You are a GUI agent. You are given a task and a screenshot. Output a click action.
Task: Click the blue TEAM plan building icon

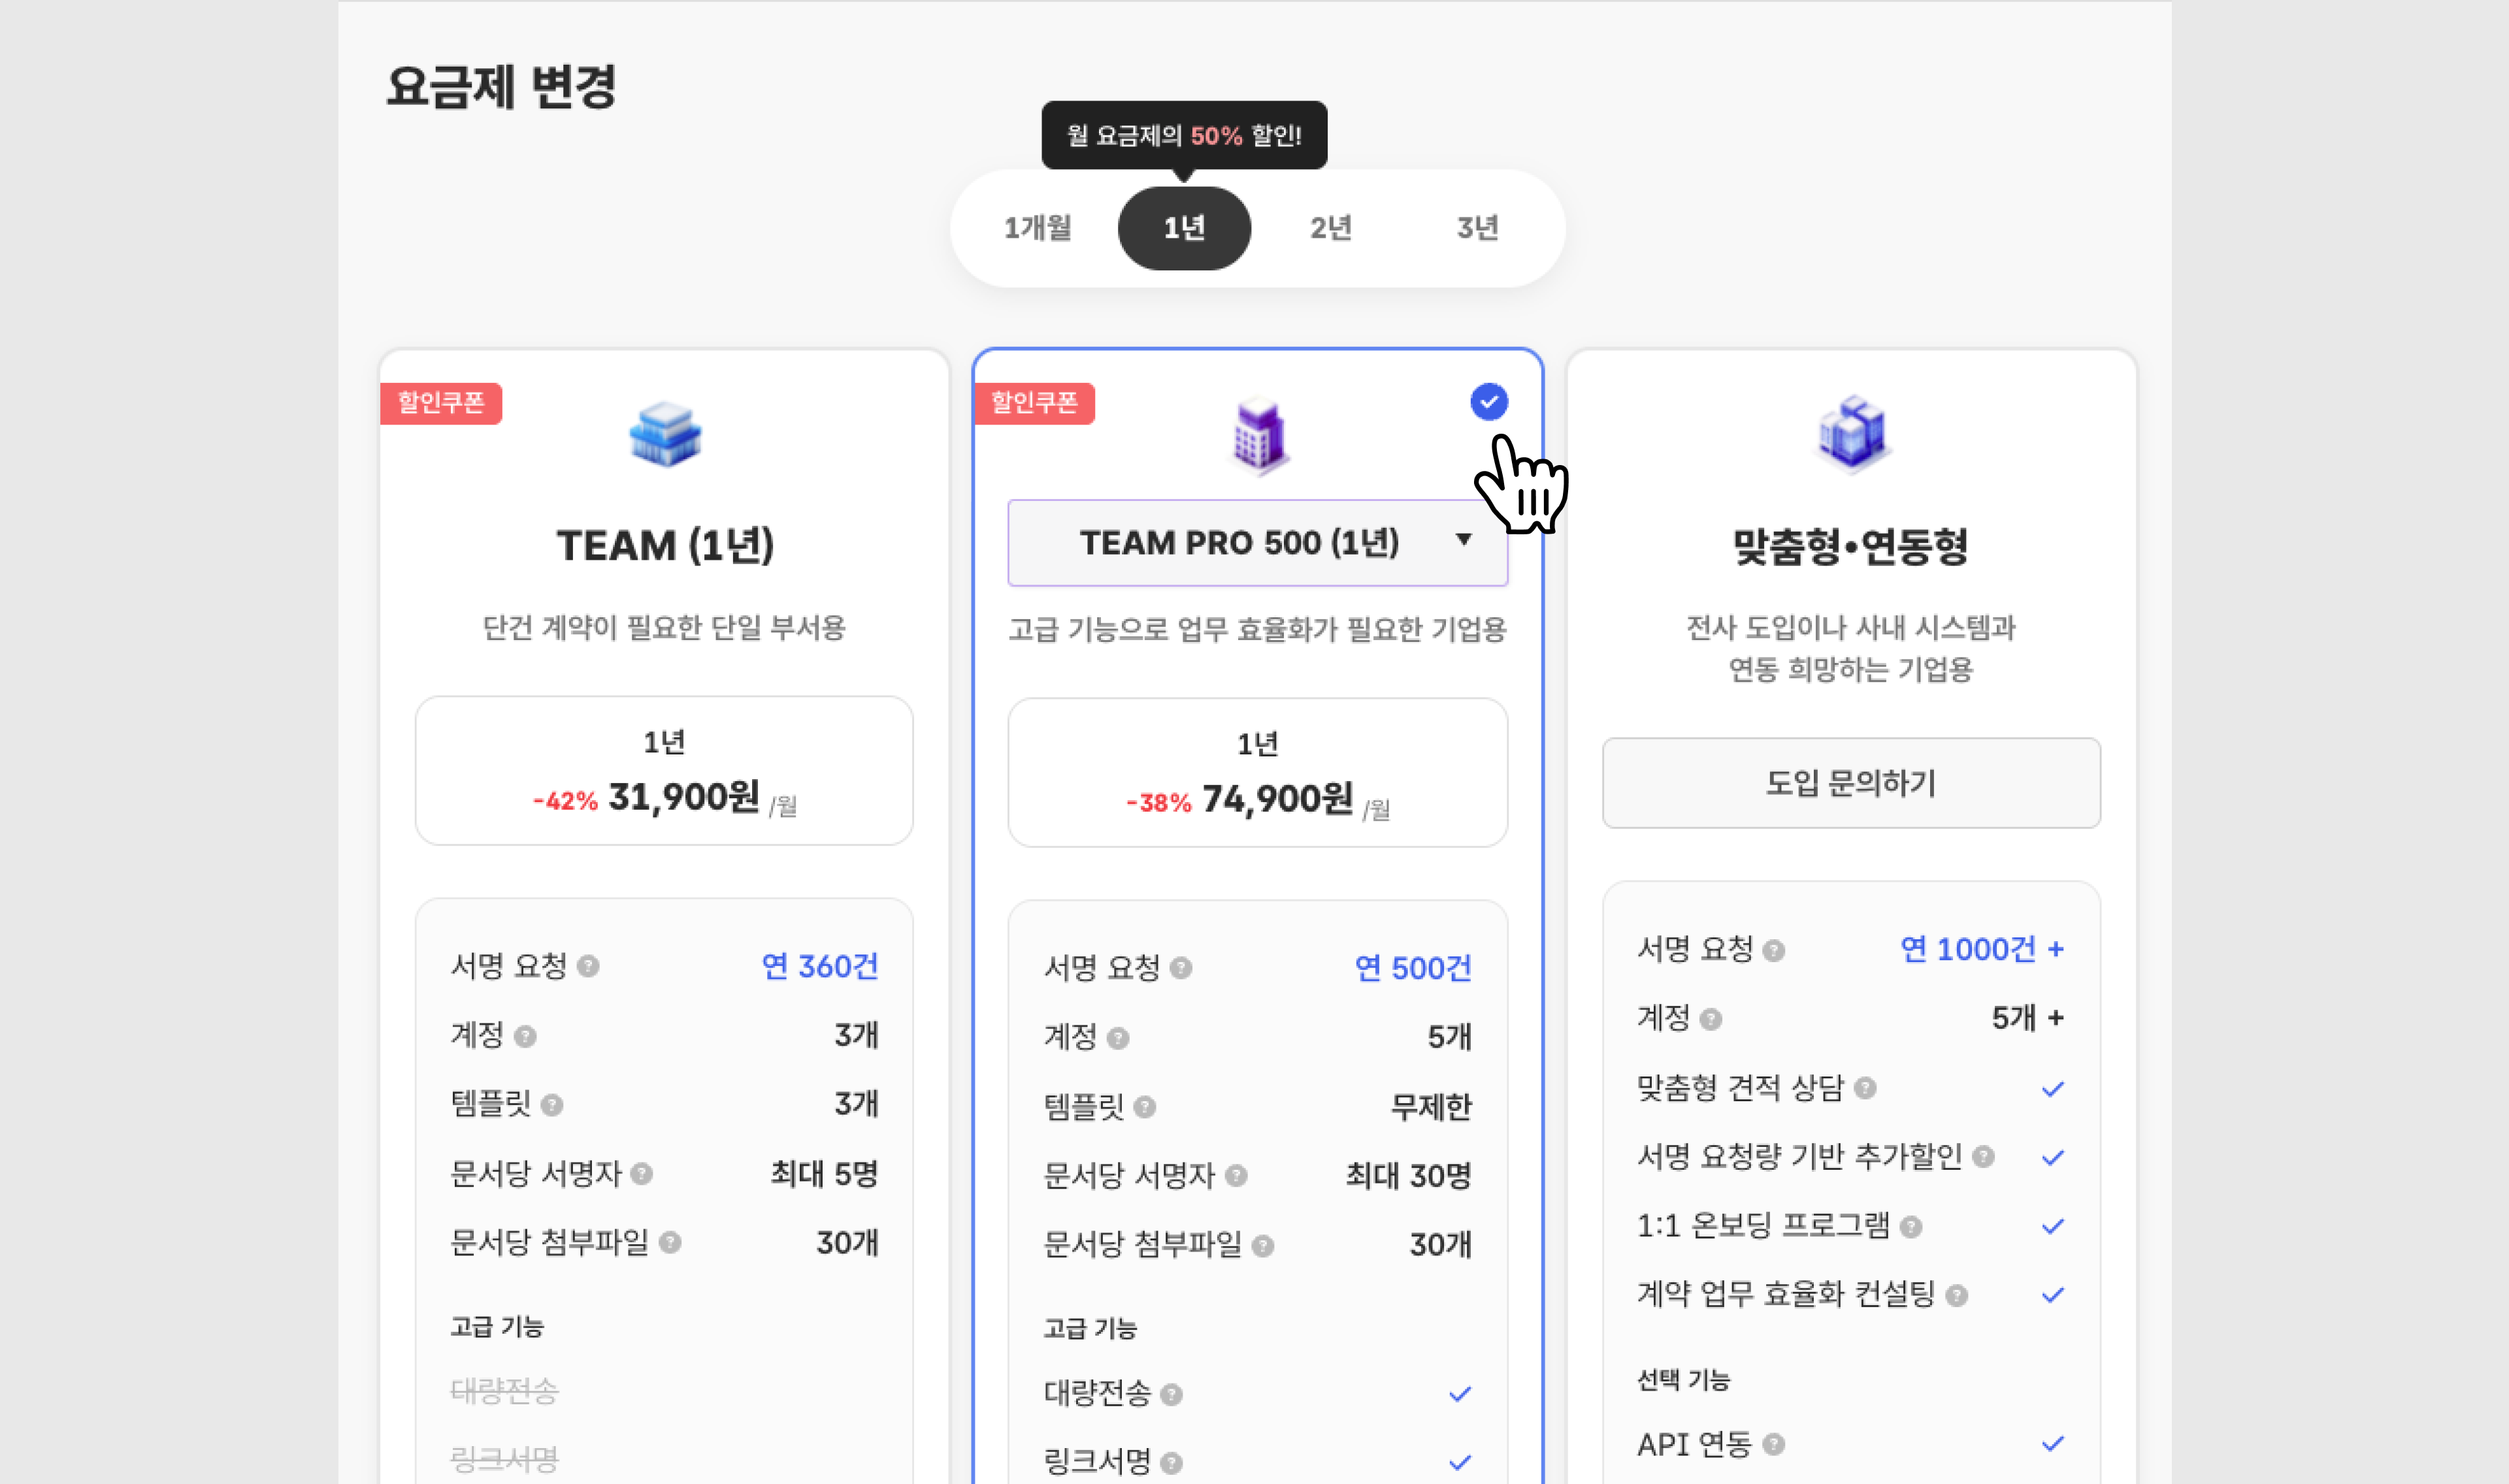click(665, 434)
